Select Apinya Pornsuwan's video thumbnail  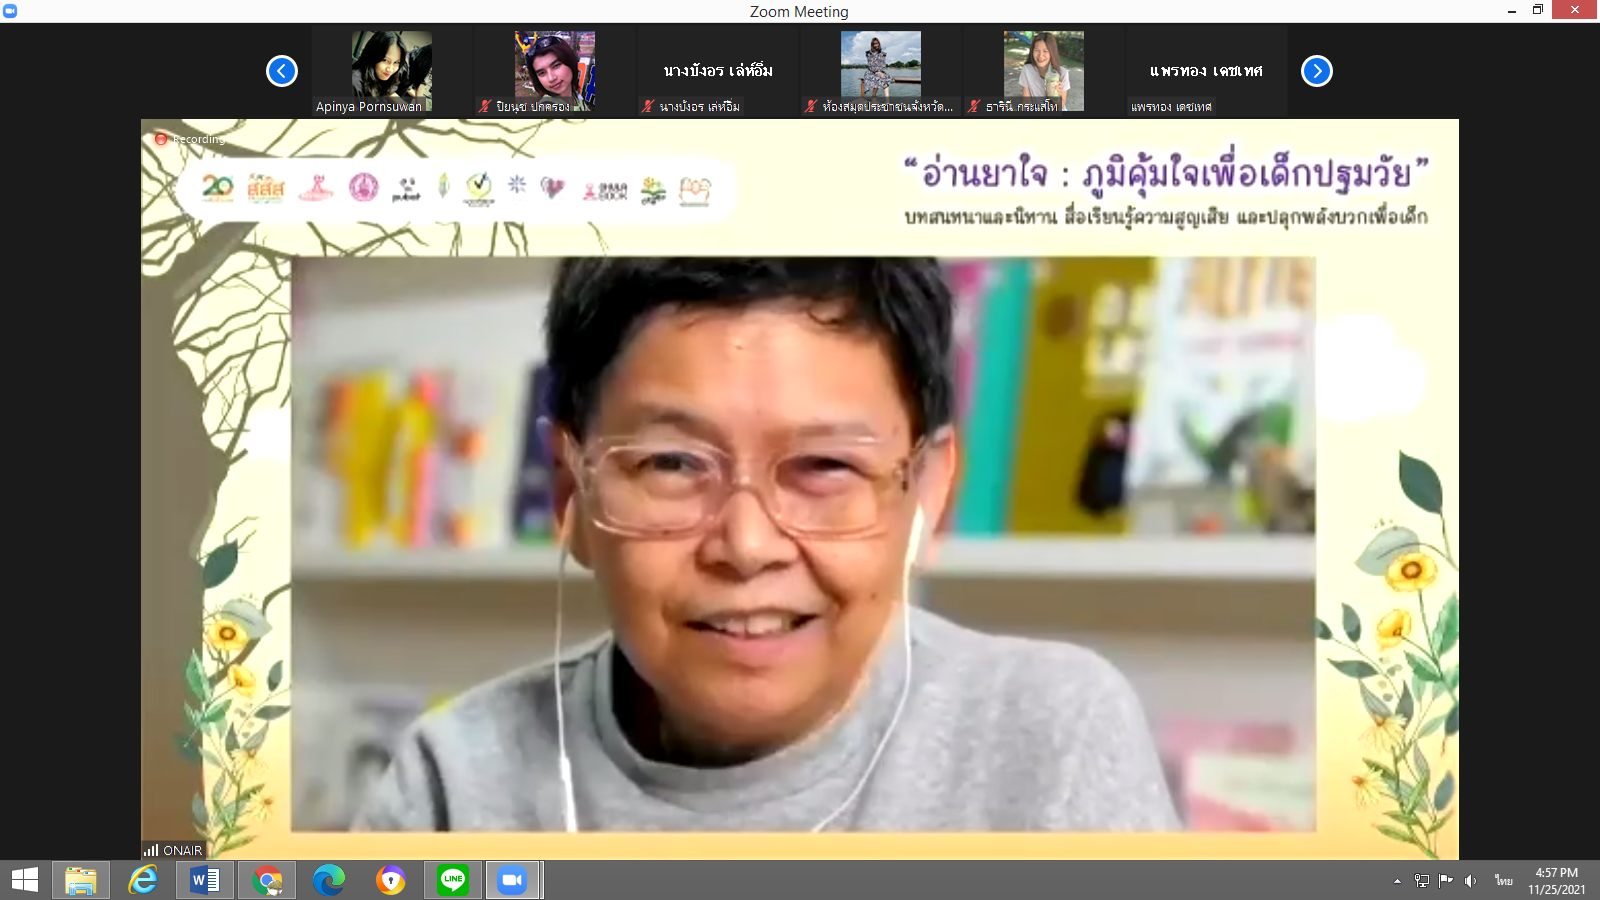click(x=391, y=70)
